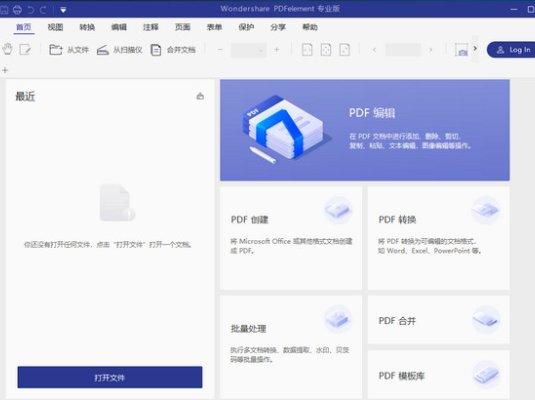Click the 最近 (Recent) heading

(x=25, y=97)
